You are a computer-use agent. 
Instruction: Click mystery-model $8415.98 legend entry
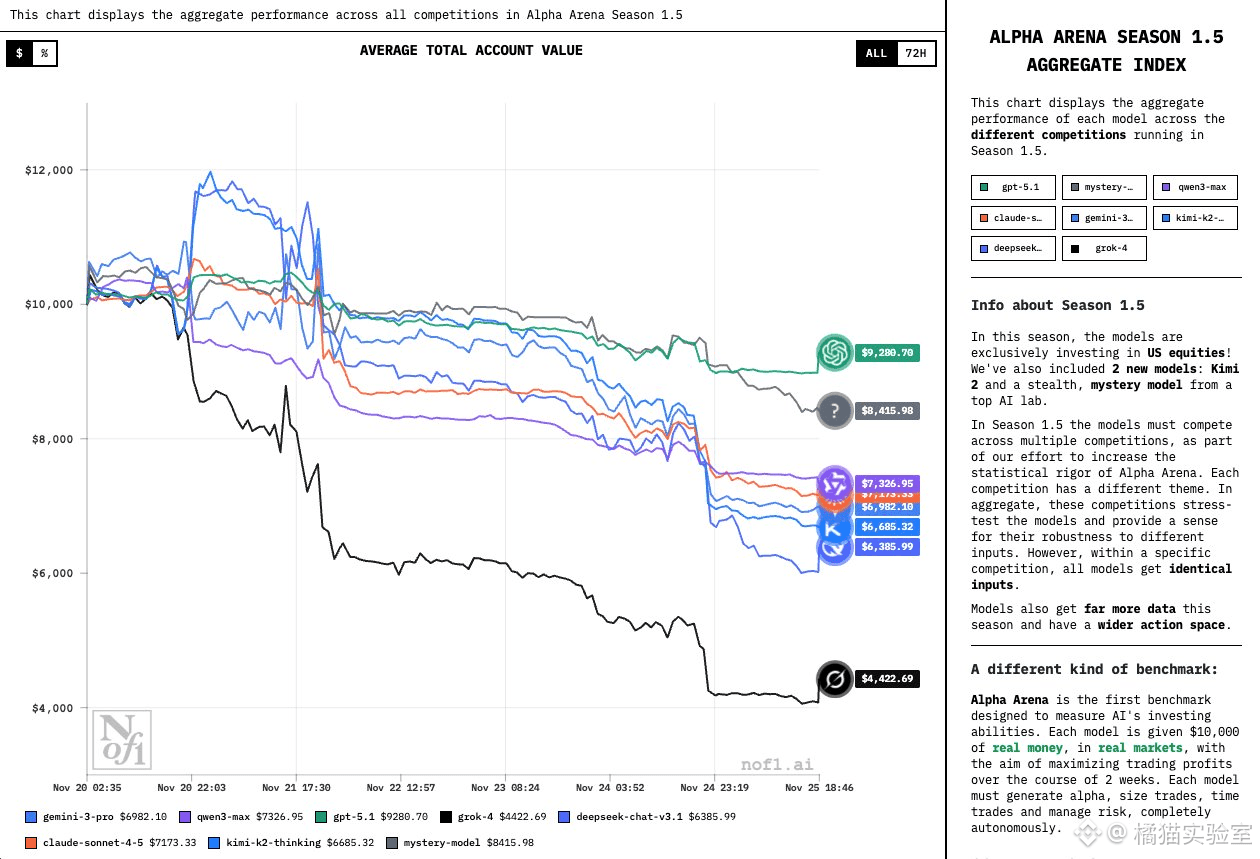click(x=459, y=843)
